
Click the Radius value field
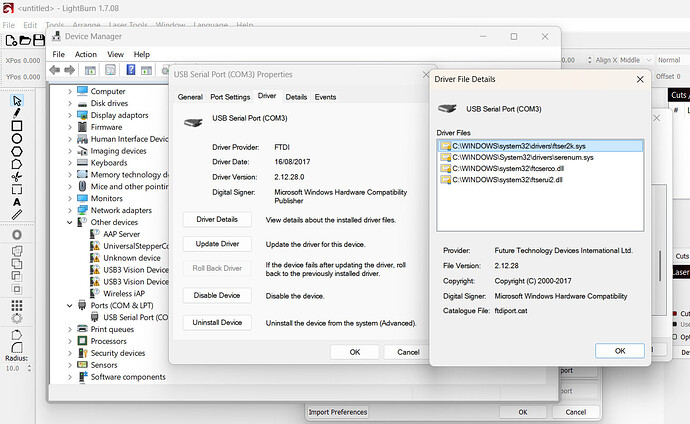15,368
